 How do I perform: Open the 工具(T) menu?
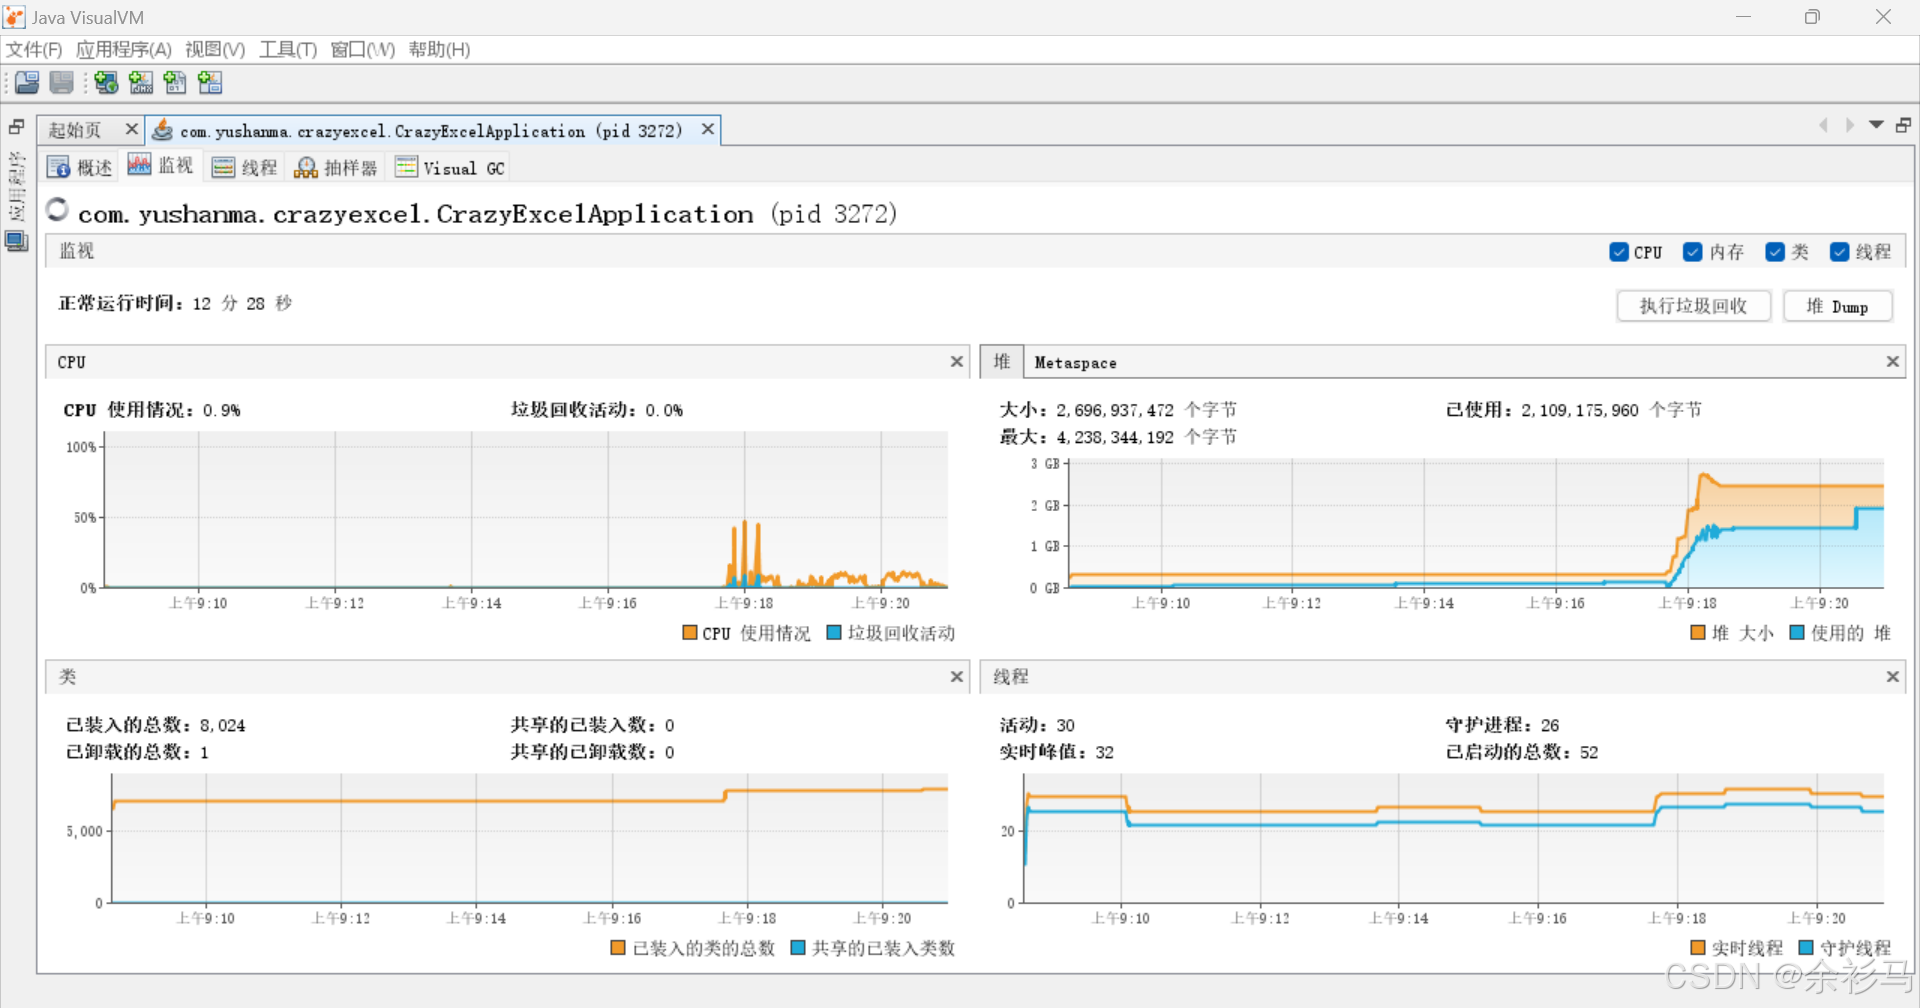pos(288,50)
